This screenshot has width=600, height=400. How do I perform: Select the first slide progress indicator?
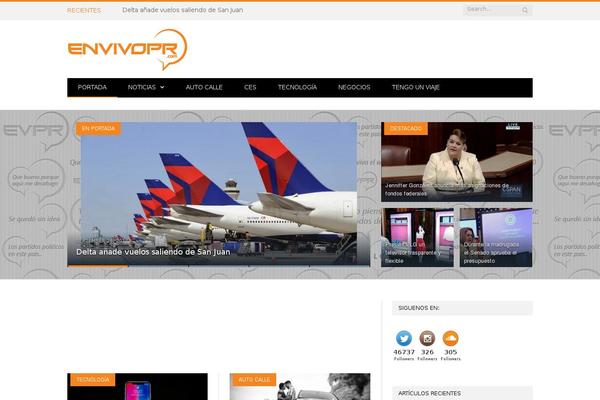pyautogui.click(x=98, y=266)
